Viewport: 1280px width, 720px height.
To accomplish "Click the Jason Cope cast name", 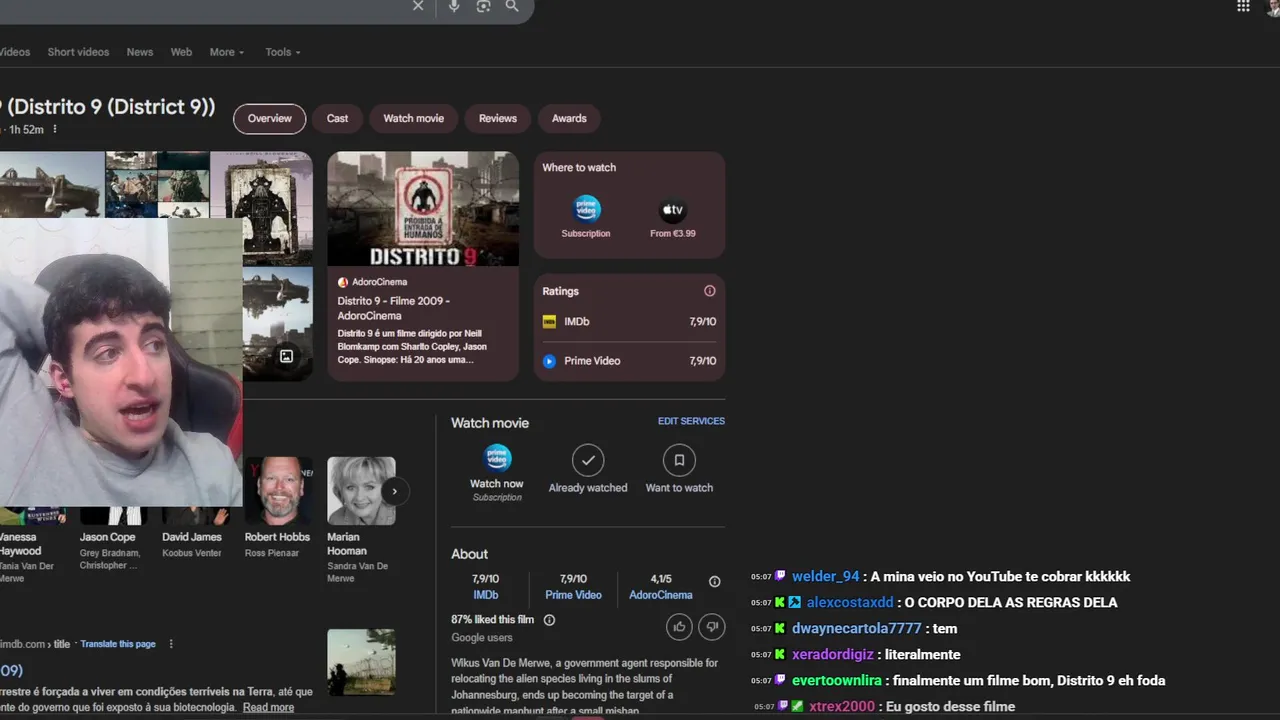I will pos(108,537).
